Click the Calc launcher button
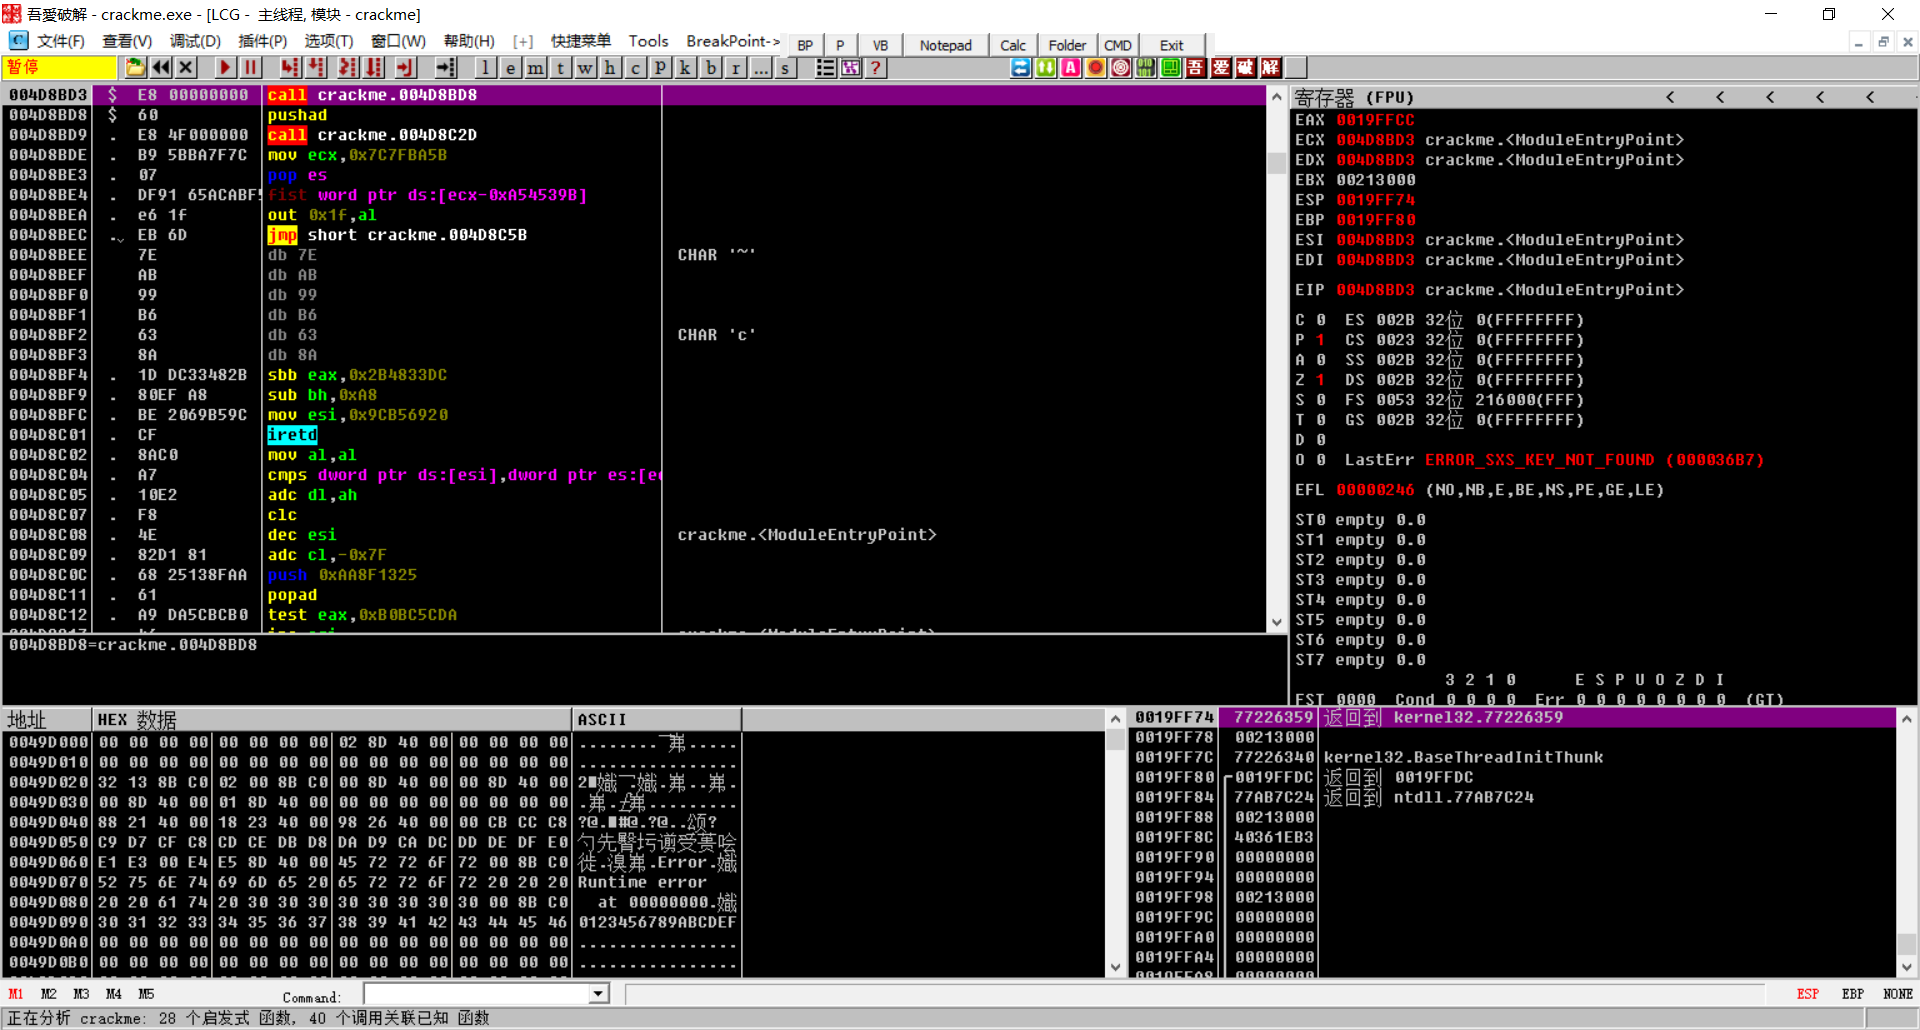 1012,45
